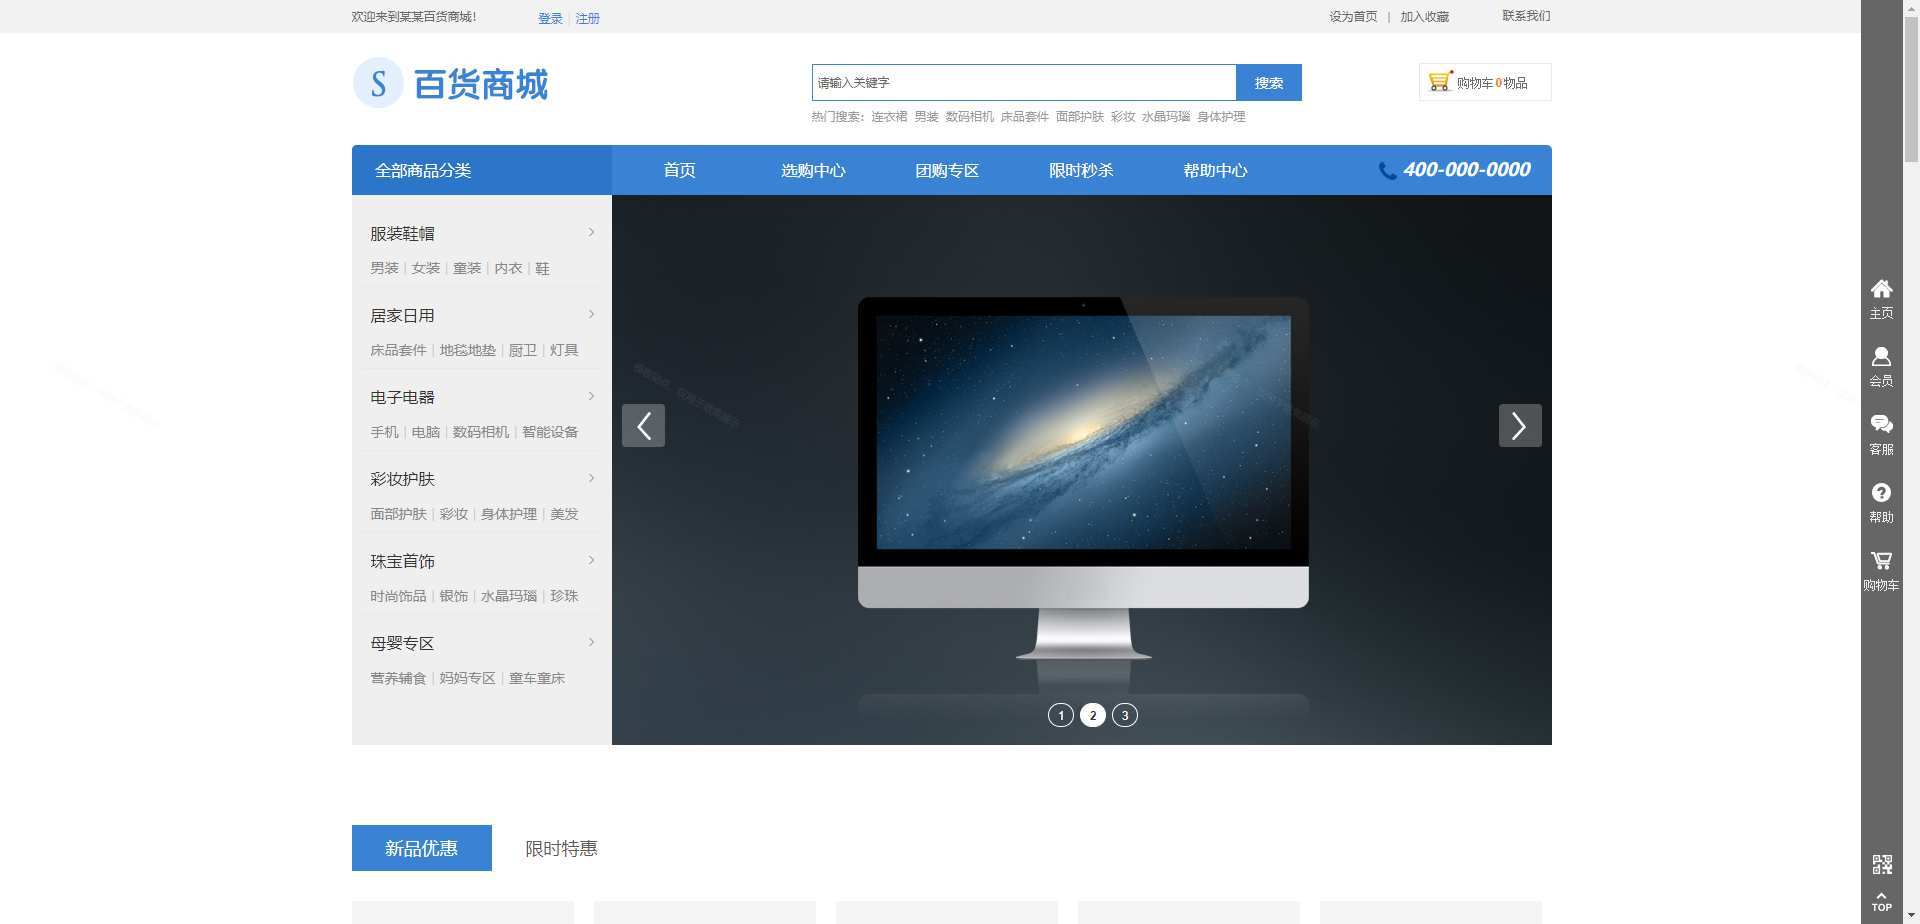Open the 营养辅食 subcategory link

coord(398,678)
